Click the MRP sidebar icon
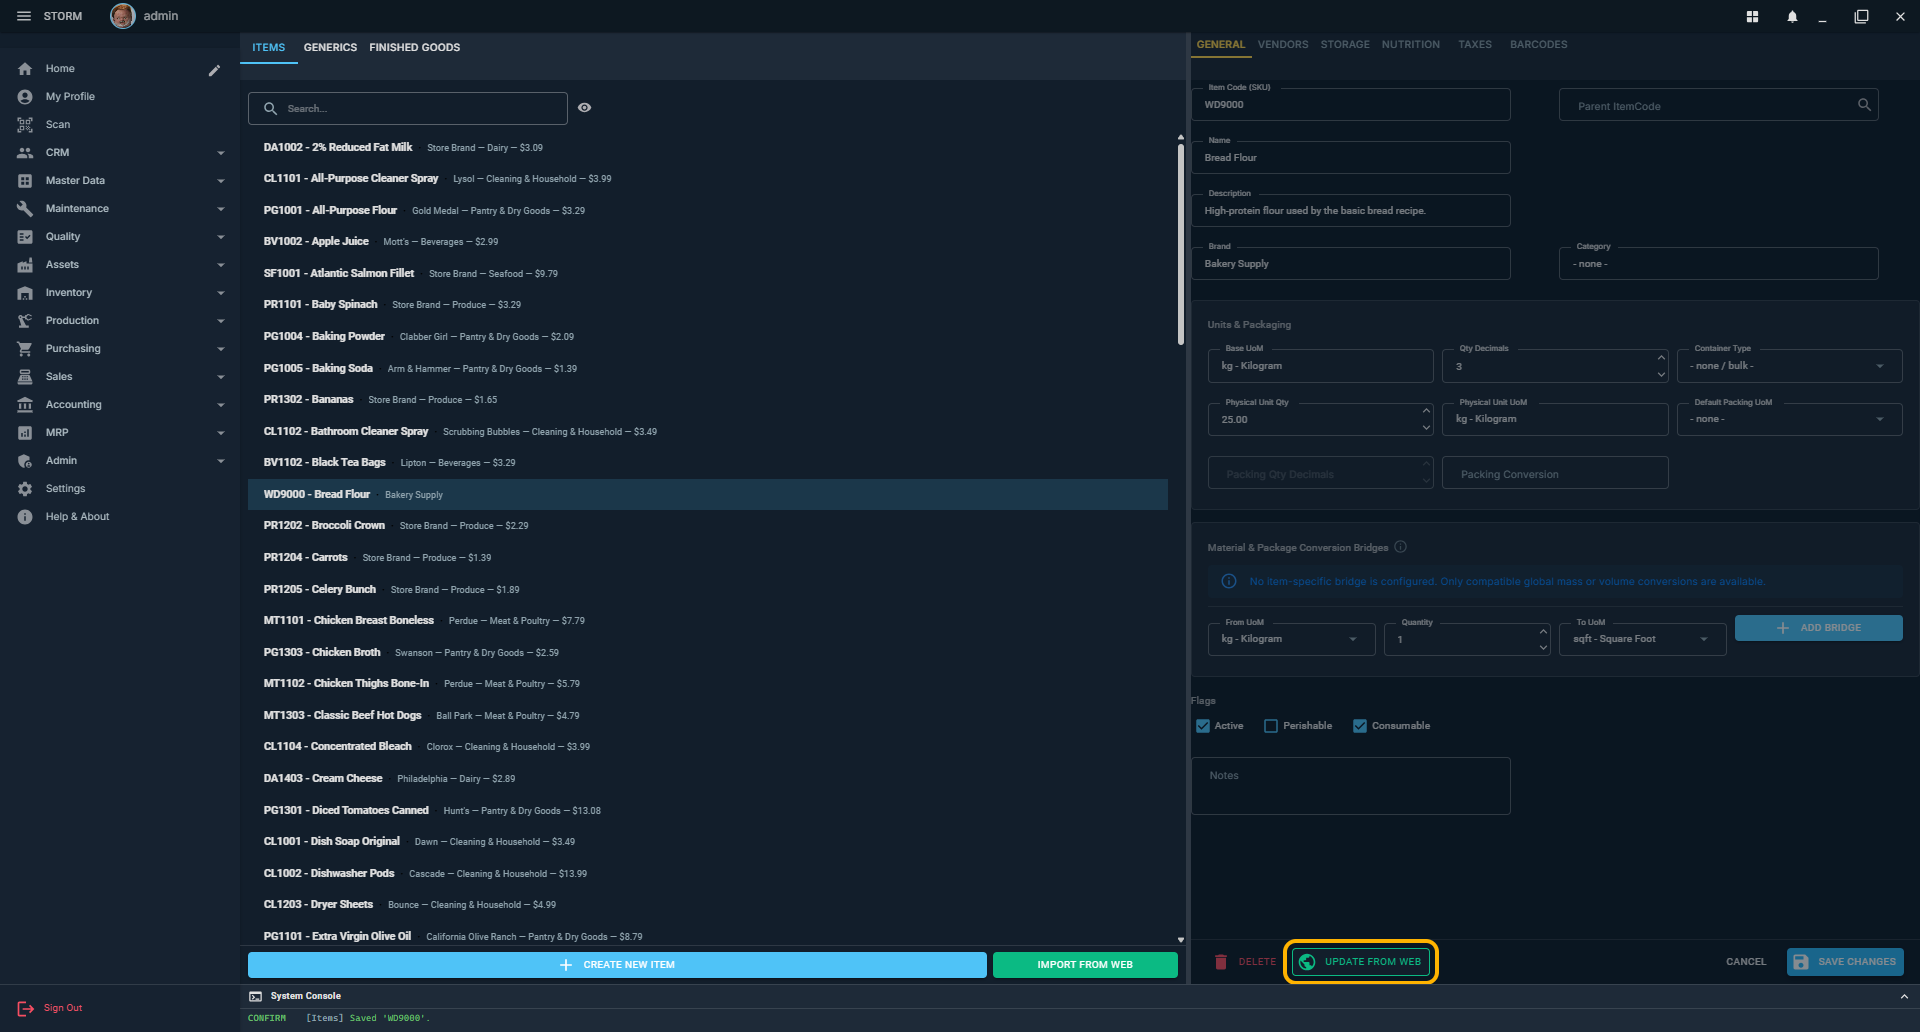Screen dimensions: 1920x1032 point(25,433)
